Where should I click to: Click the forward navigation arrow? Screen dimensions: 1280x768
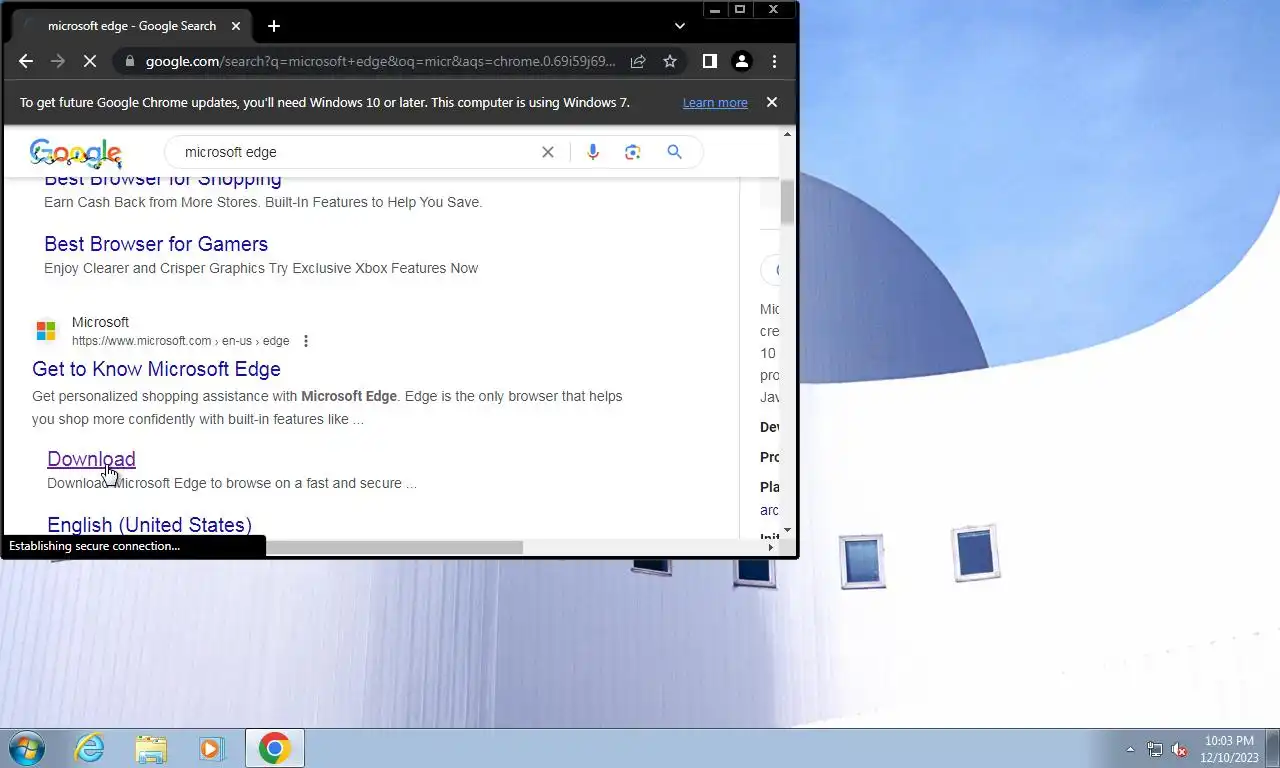[57, 61]
